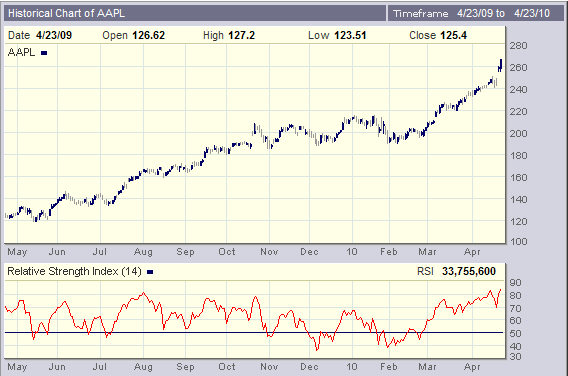Image resolution: width=568 pixels, height=376 pixels.
Task: Click the High value 127.2
Action: pyautogui.click(x=242, y=35)
